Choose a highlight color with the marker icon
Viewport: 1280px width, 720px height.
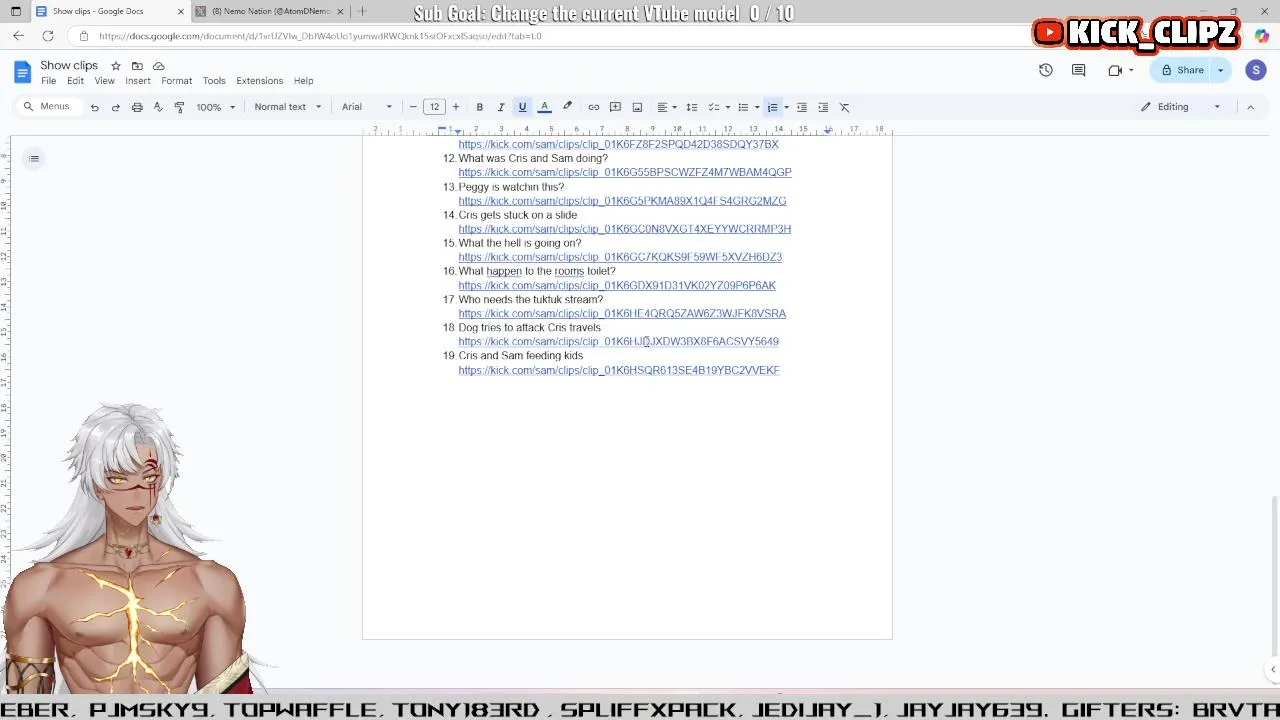567,107
